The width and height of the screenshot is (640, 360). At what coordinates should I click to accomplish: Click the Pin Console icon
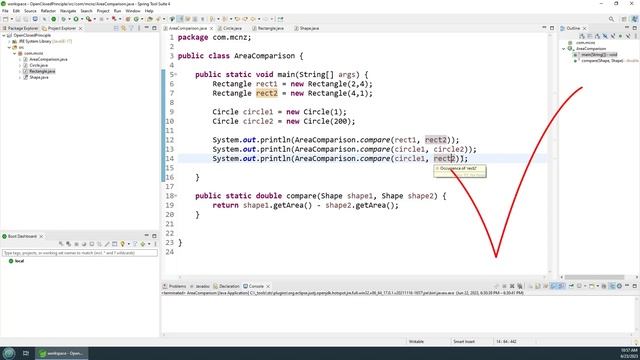click(571, 286)
